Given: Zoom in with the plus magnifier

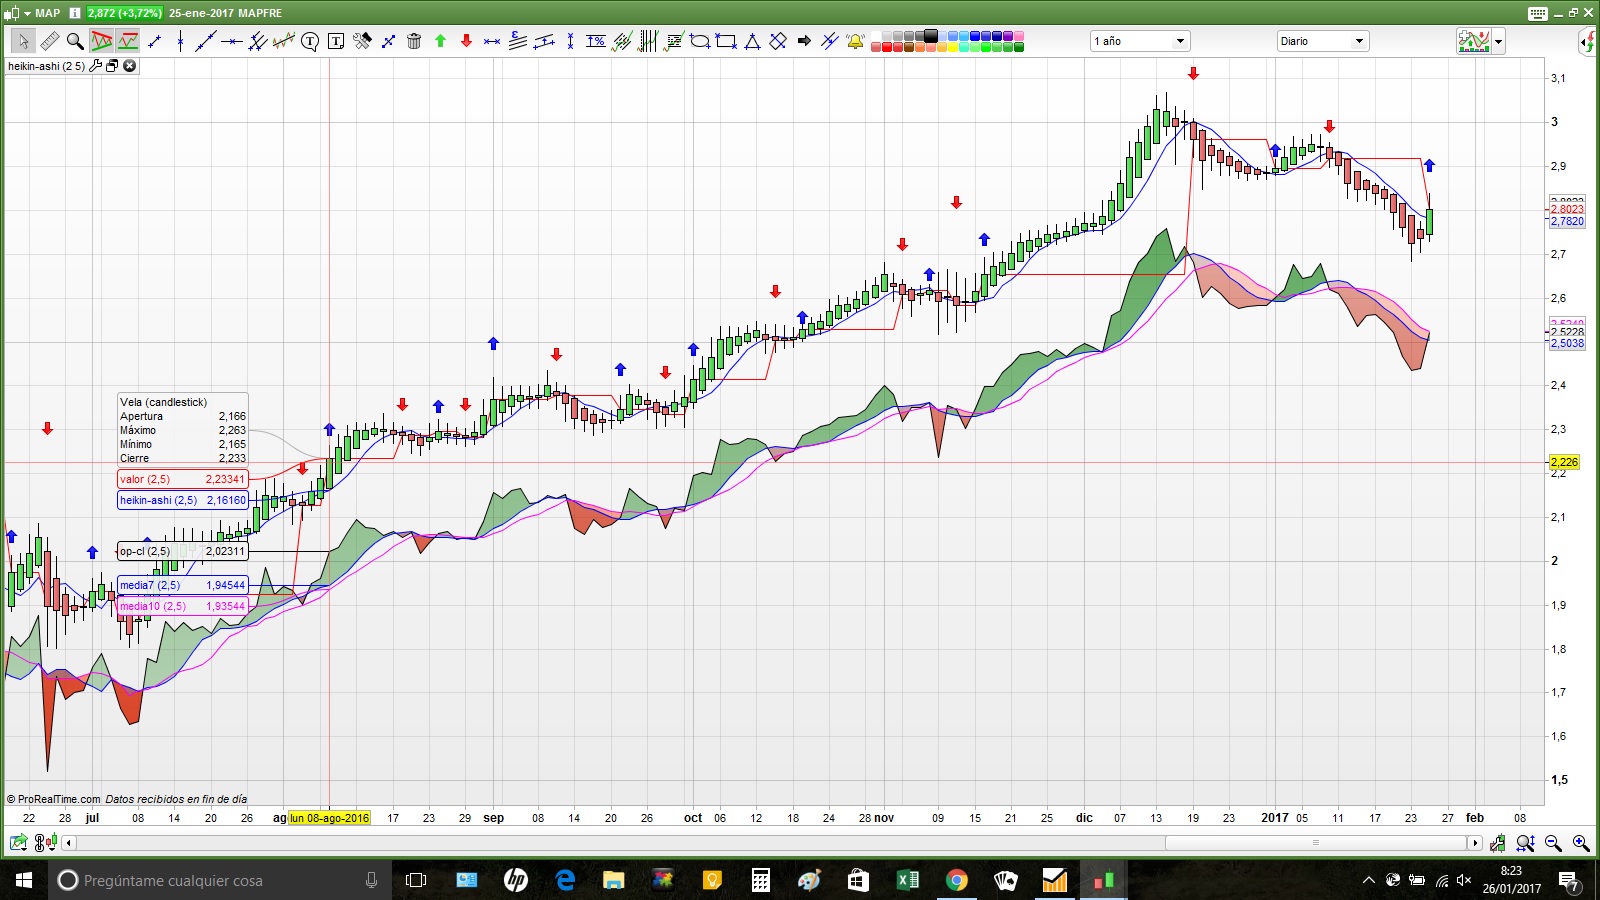Looking at the screenshot, I should 1581,843.
